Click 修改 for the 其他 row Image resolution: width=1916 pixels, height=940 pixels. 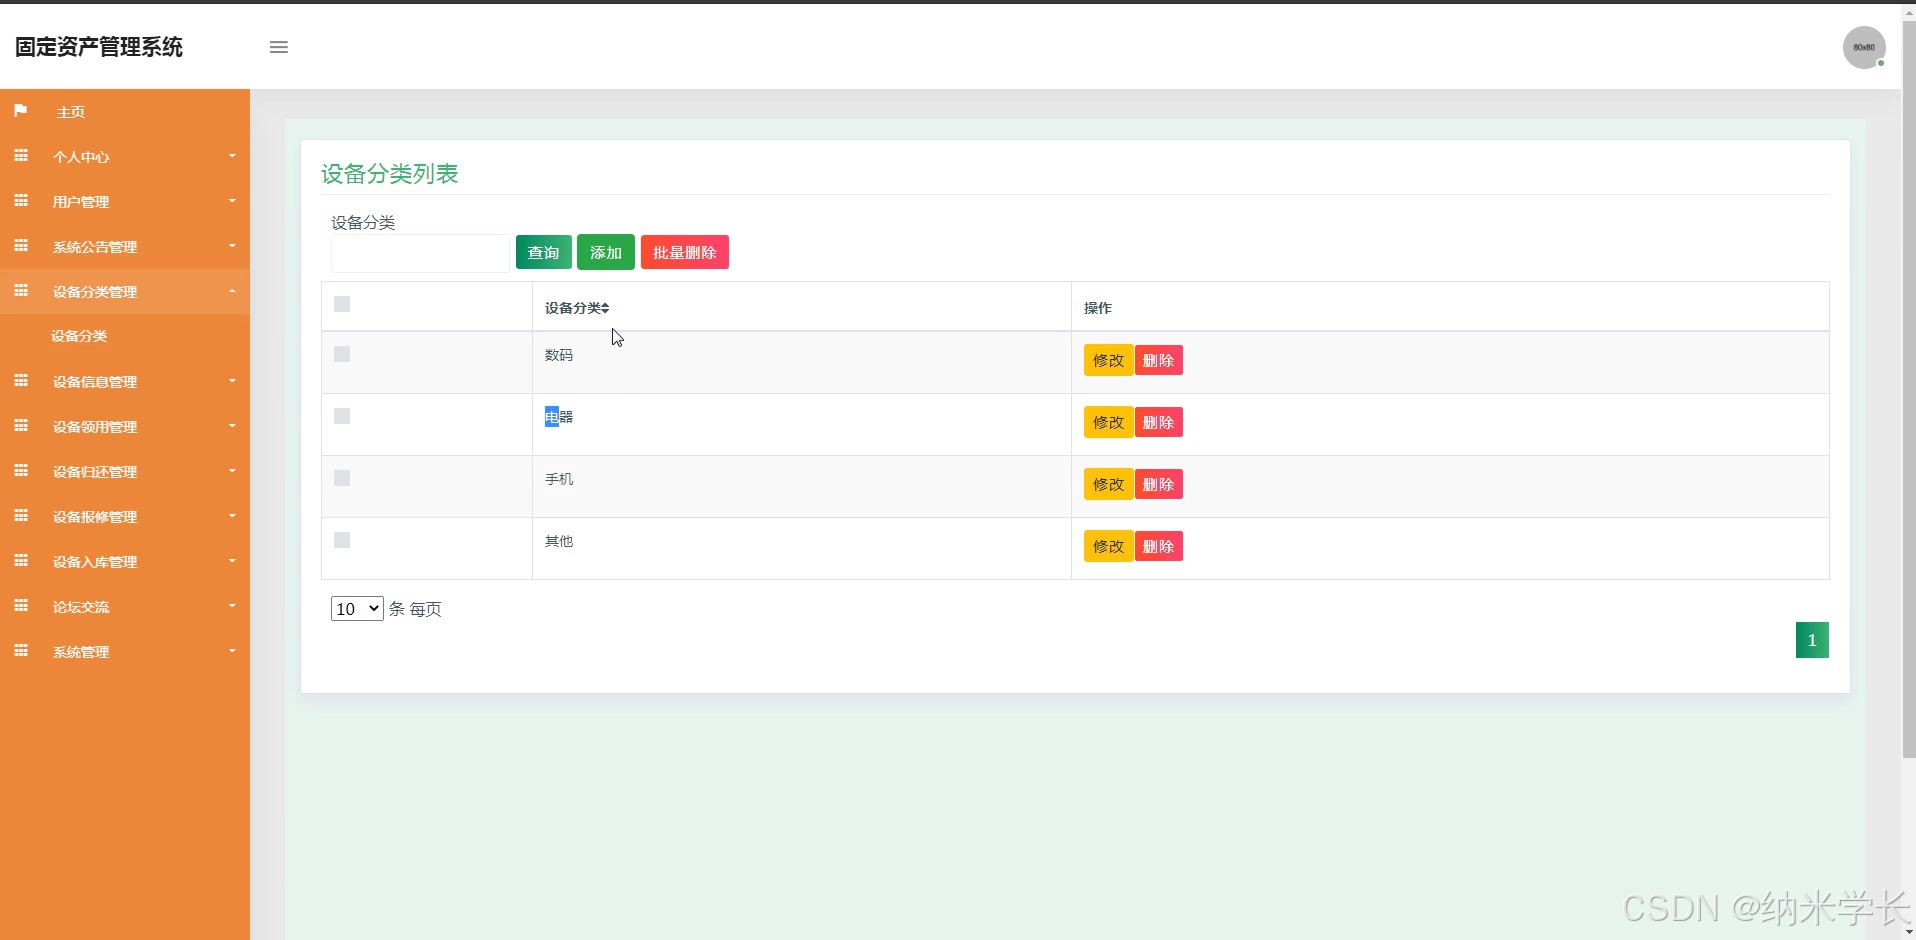1108,546
